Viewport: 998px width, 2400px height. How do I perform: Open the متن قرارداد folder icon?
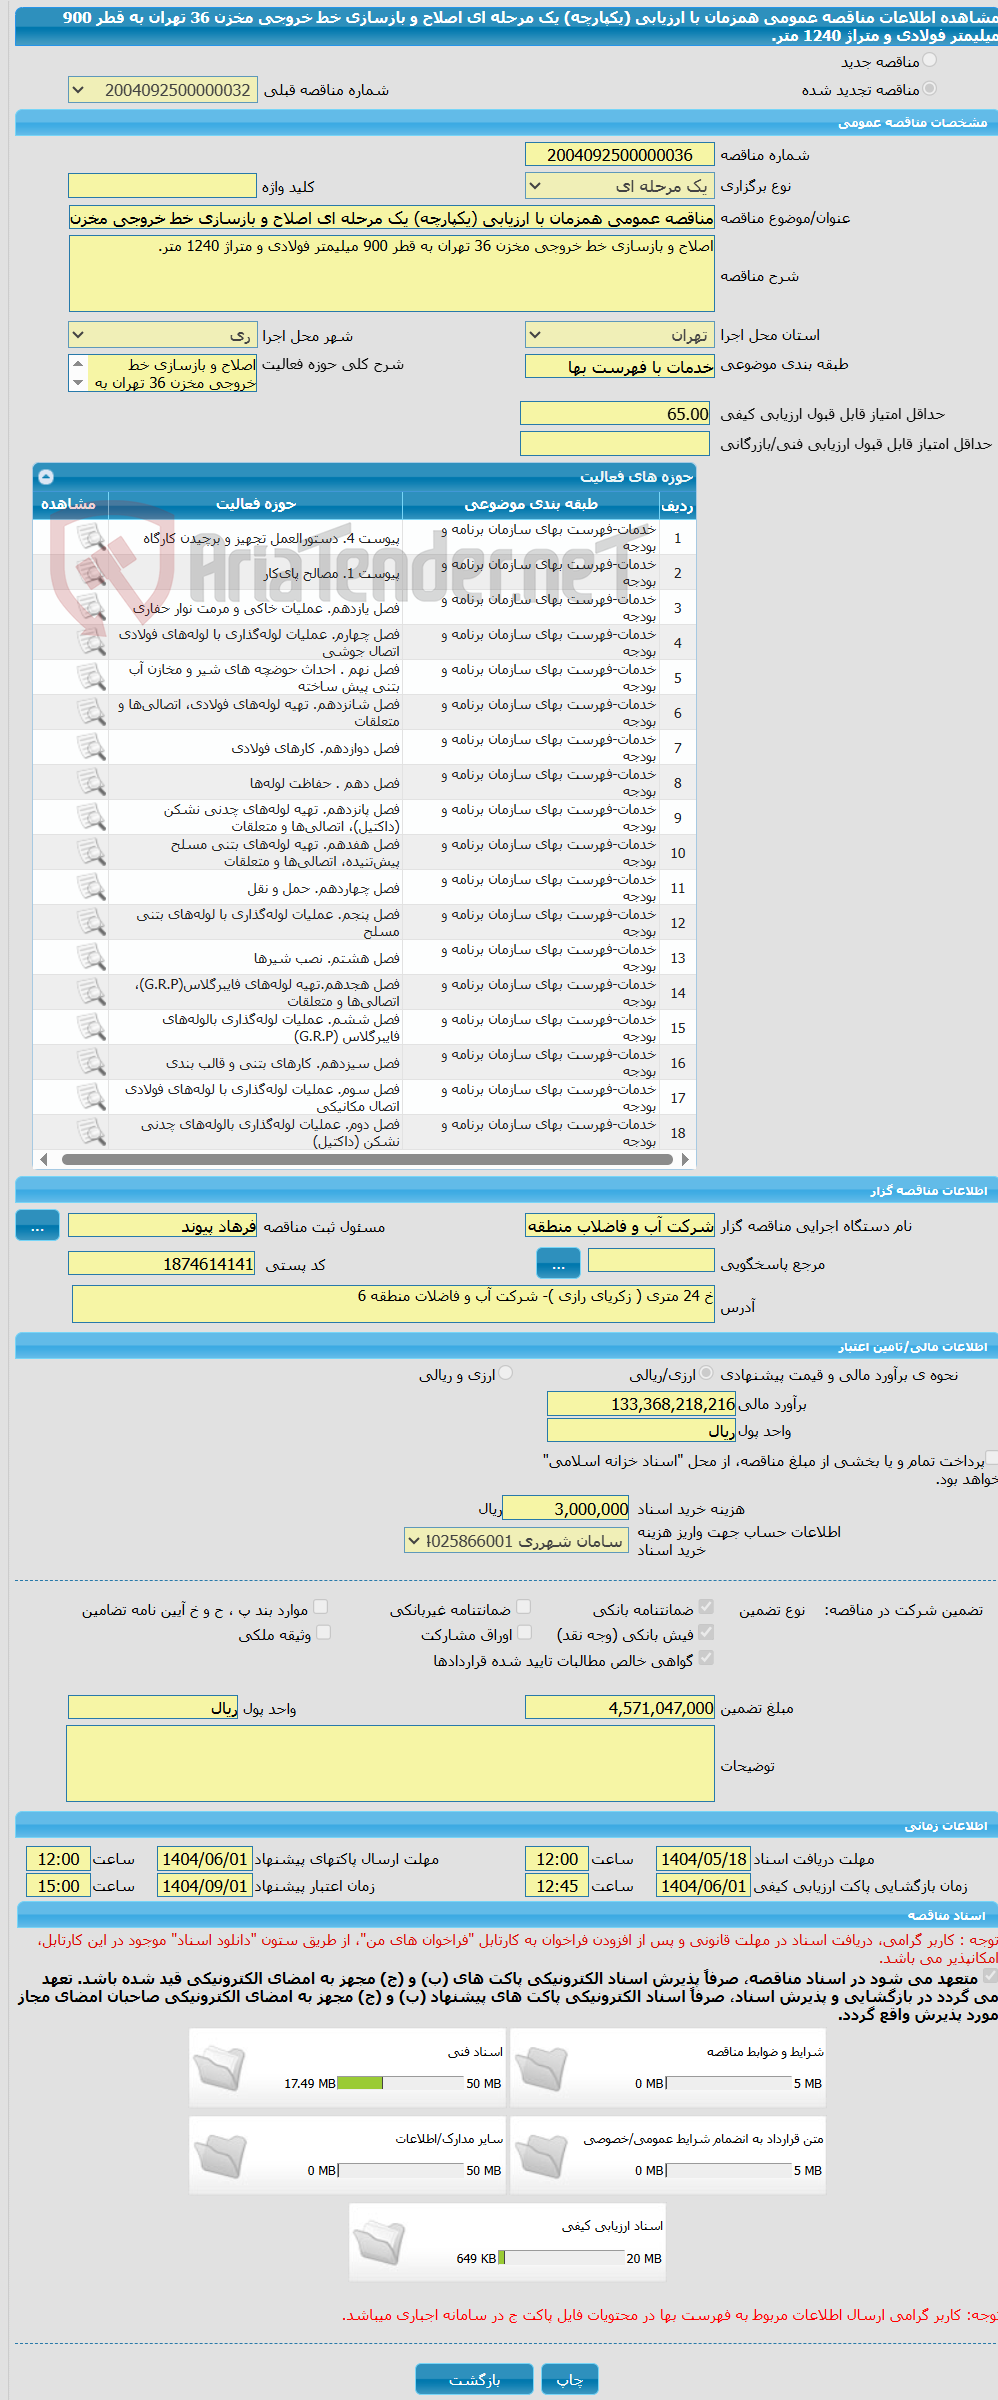pyautogui.click(x=542, y=2155)
